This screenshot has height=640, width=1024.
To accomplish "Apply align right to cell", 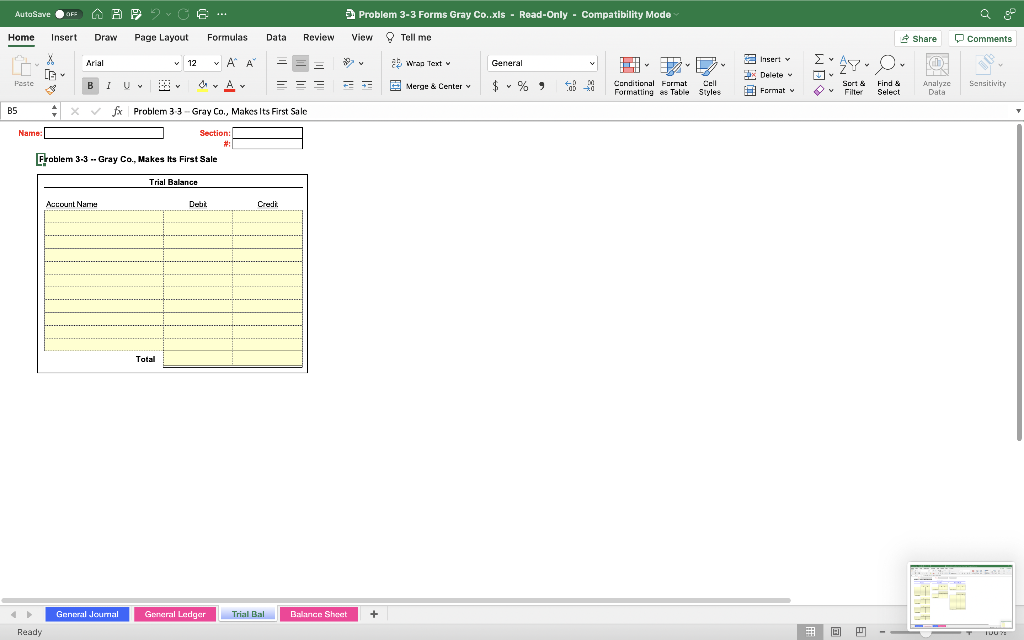I will [319, 86].
